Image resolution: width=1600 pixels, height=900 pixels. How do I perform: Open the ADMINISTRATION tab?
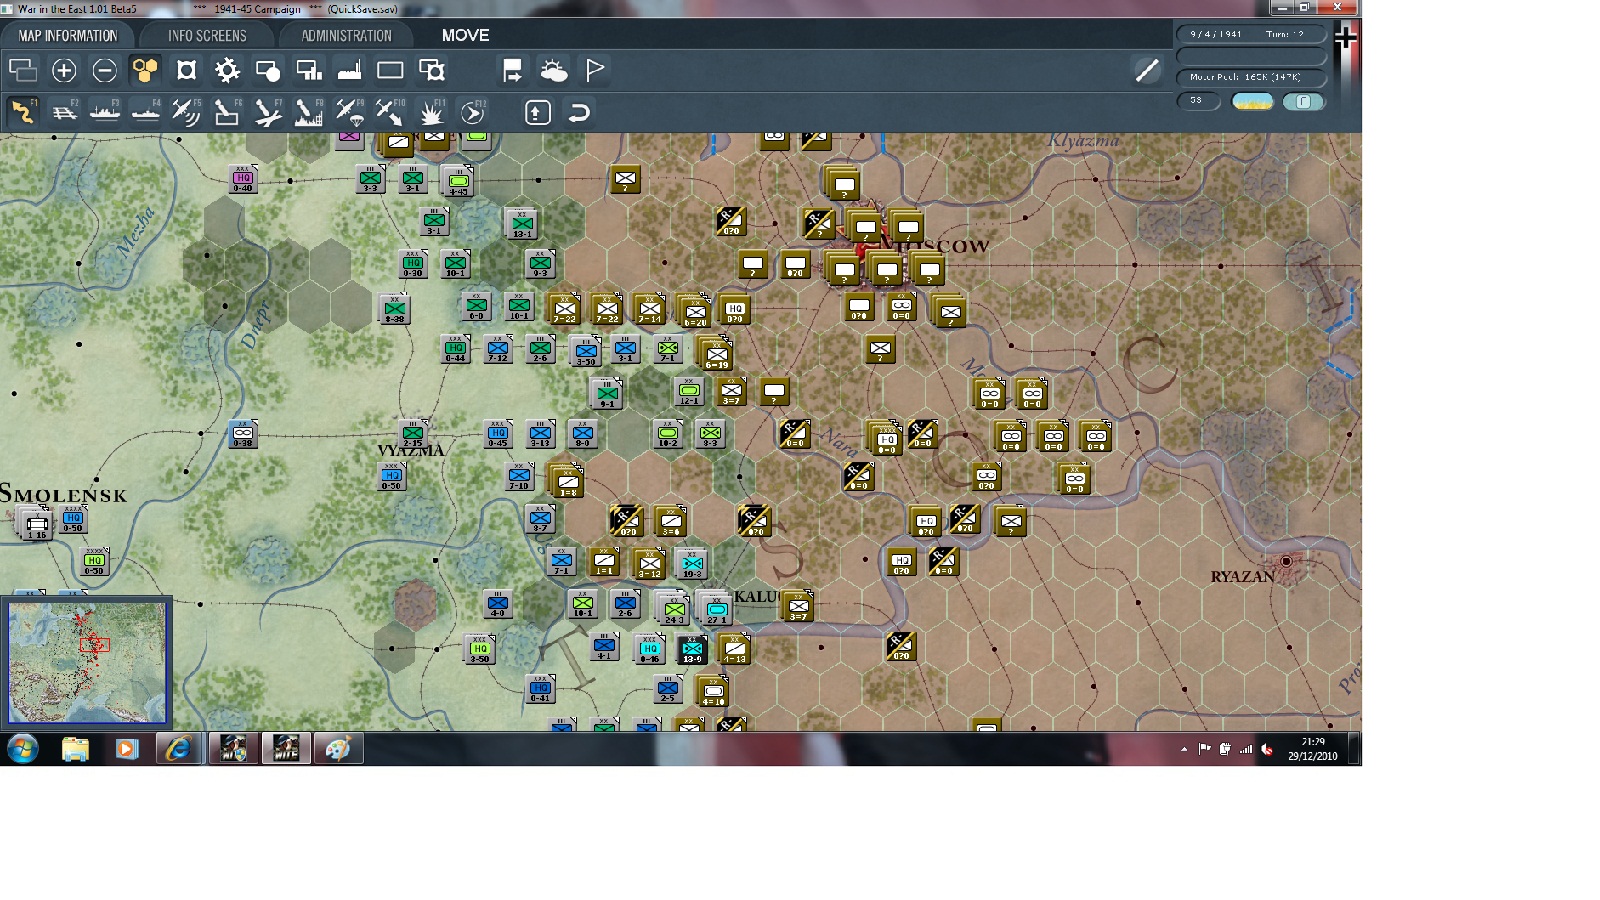tap(346, 35)
